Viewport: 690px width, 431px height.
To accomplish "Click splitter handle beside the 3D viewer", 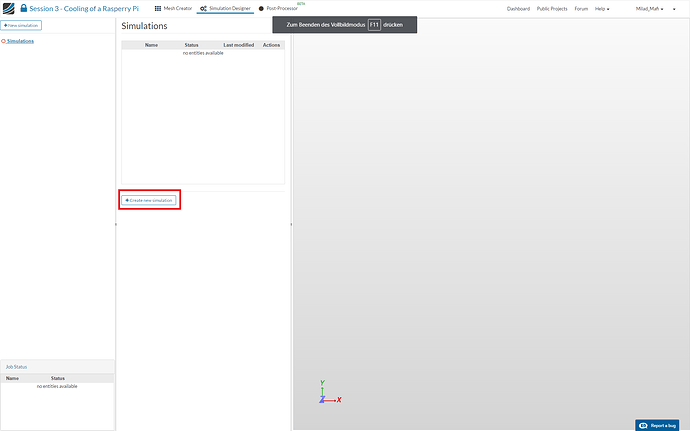I will coord(291,225).
